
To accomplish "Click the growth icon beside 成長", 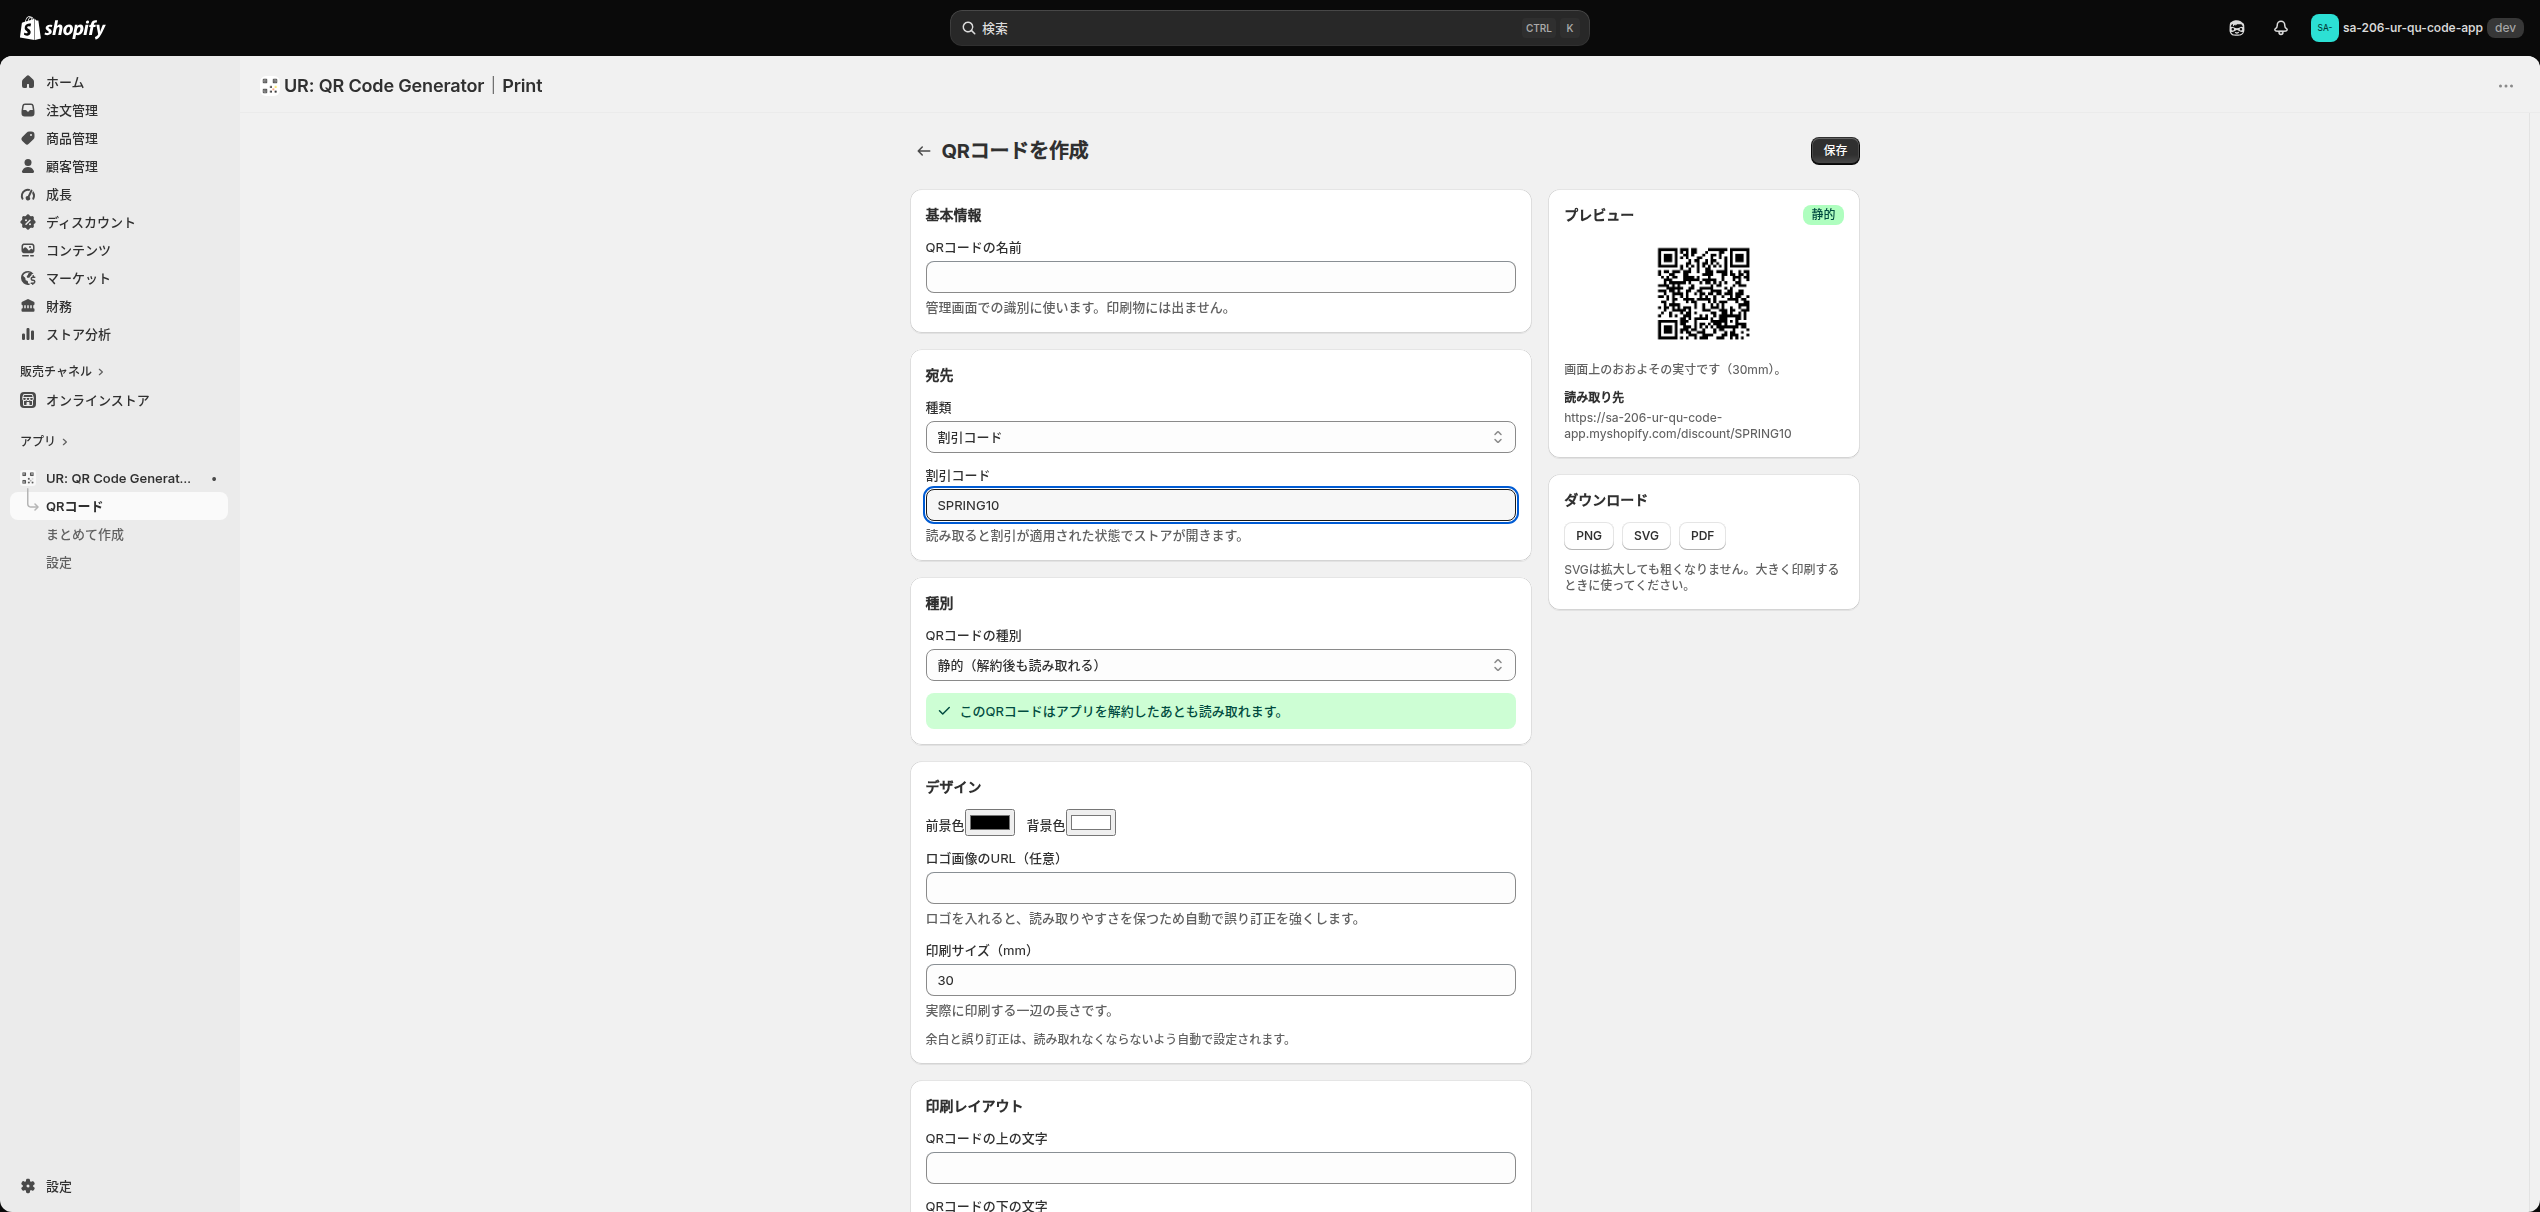I will click(x=28, y=194).
